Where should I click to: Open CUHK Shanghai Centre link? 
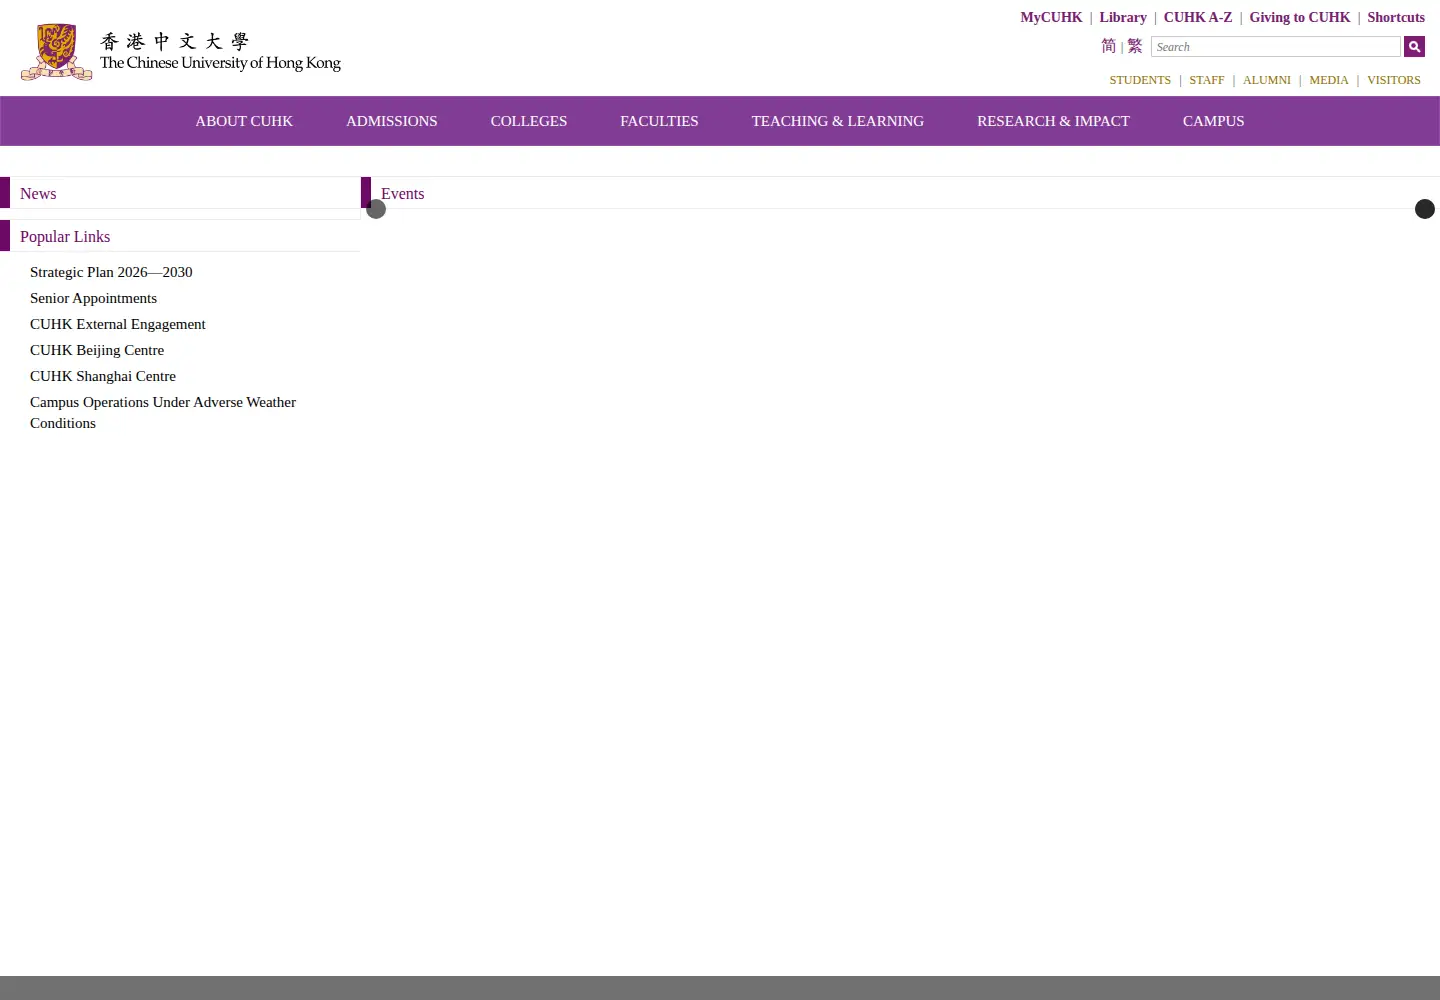click(103, 376)
